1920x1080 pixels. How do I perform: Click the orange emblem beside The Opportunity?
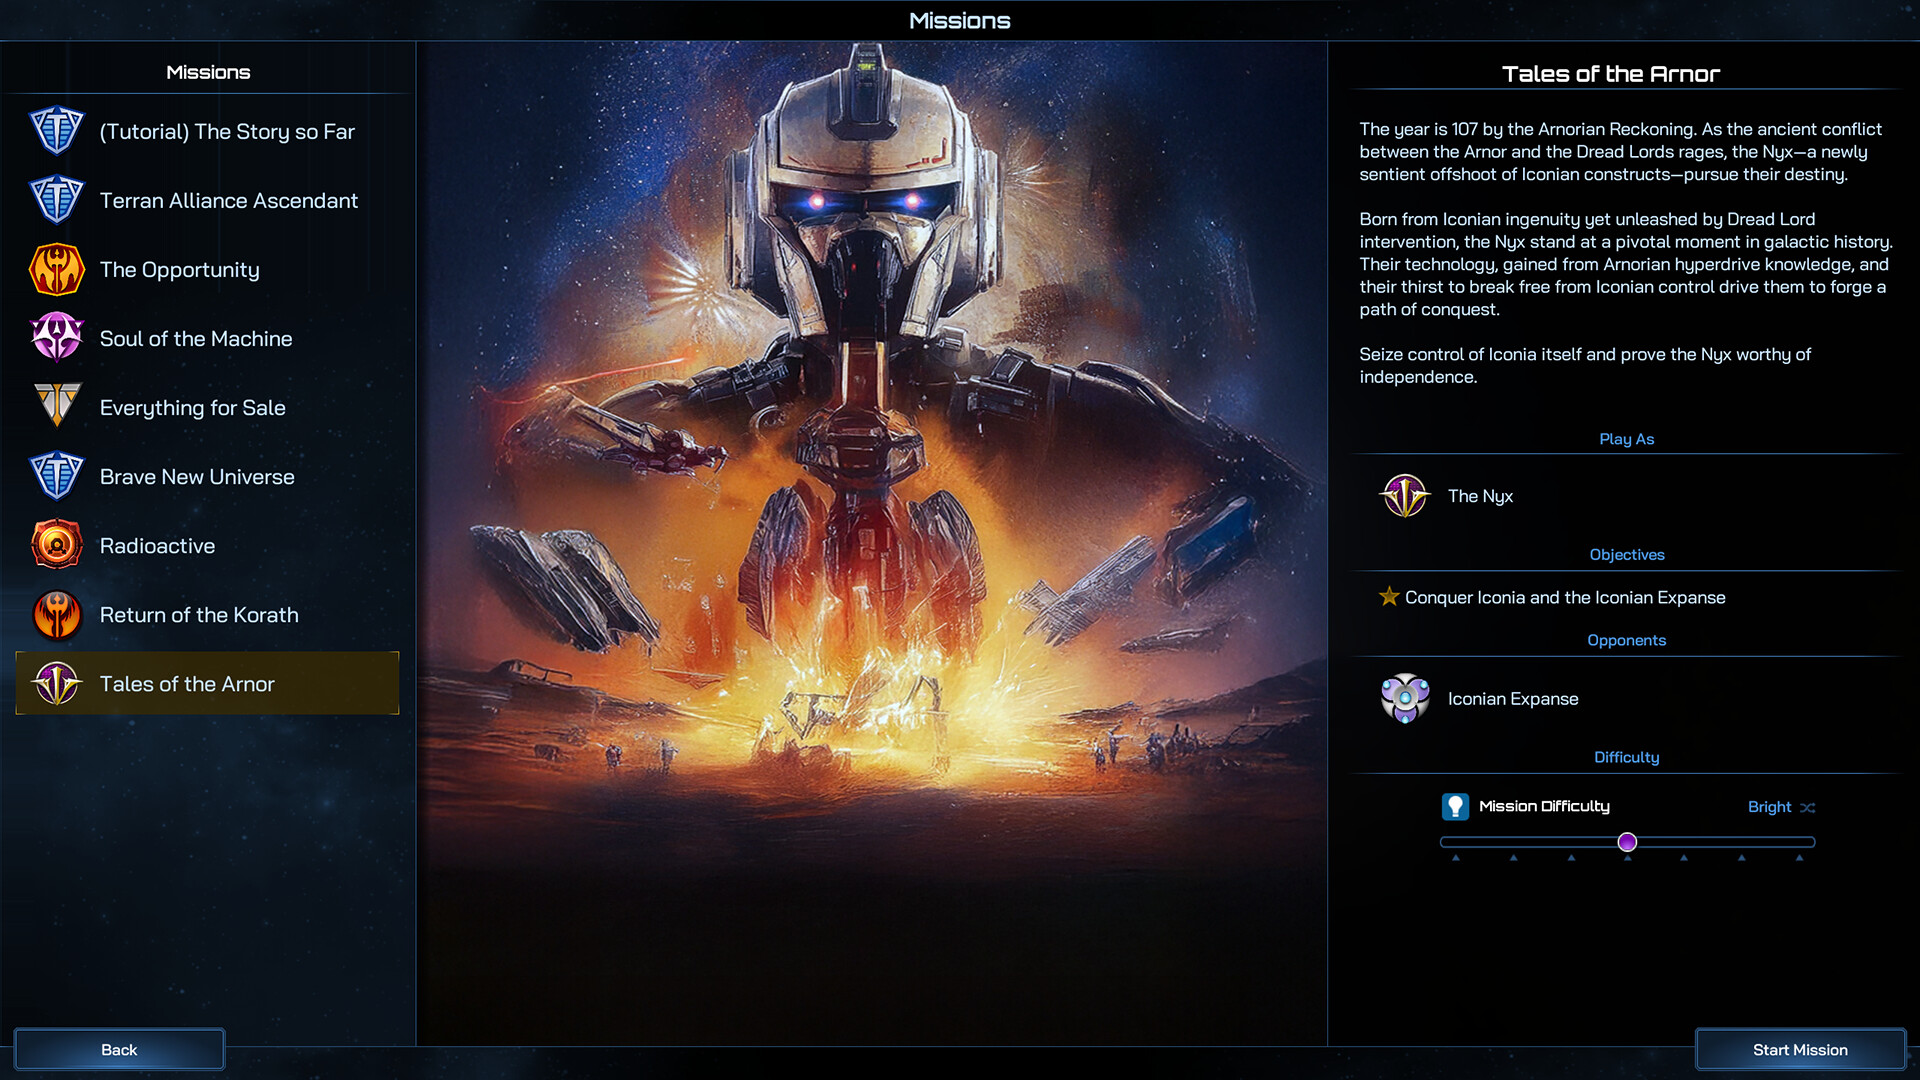57,269
